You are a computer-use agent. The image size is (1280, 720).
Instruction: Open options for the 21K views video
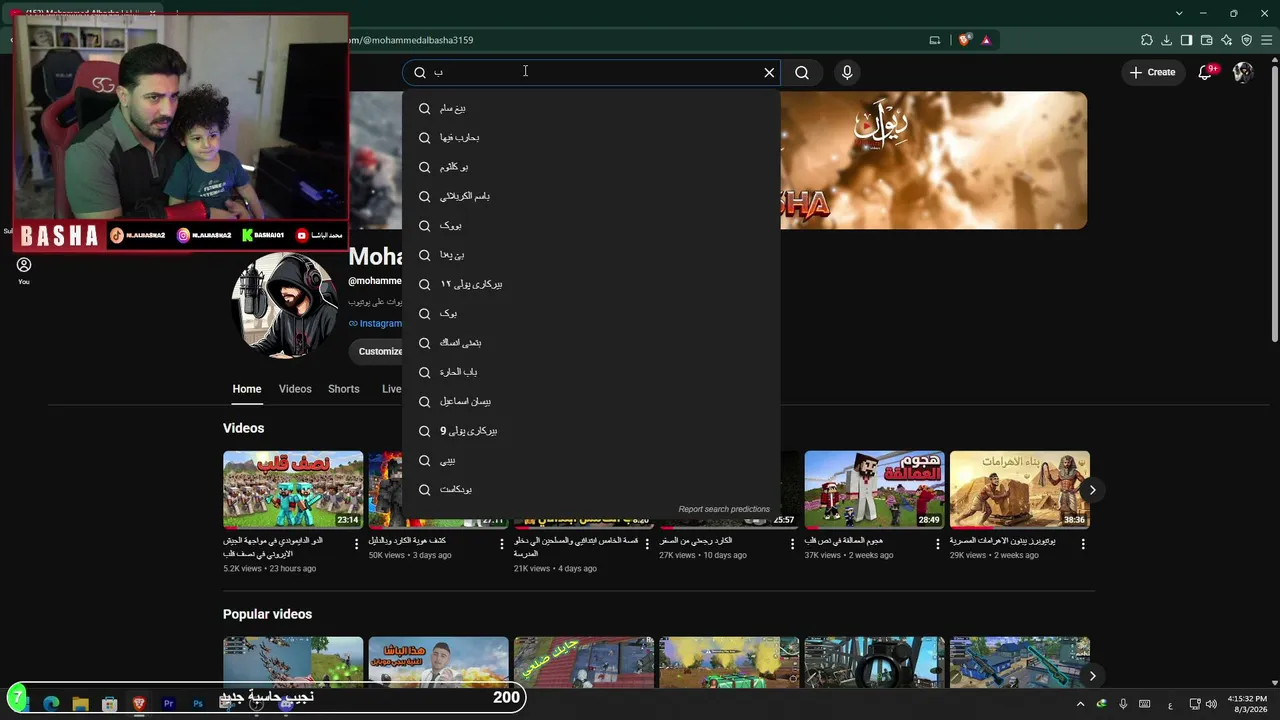647,544
